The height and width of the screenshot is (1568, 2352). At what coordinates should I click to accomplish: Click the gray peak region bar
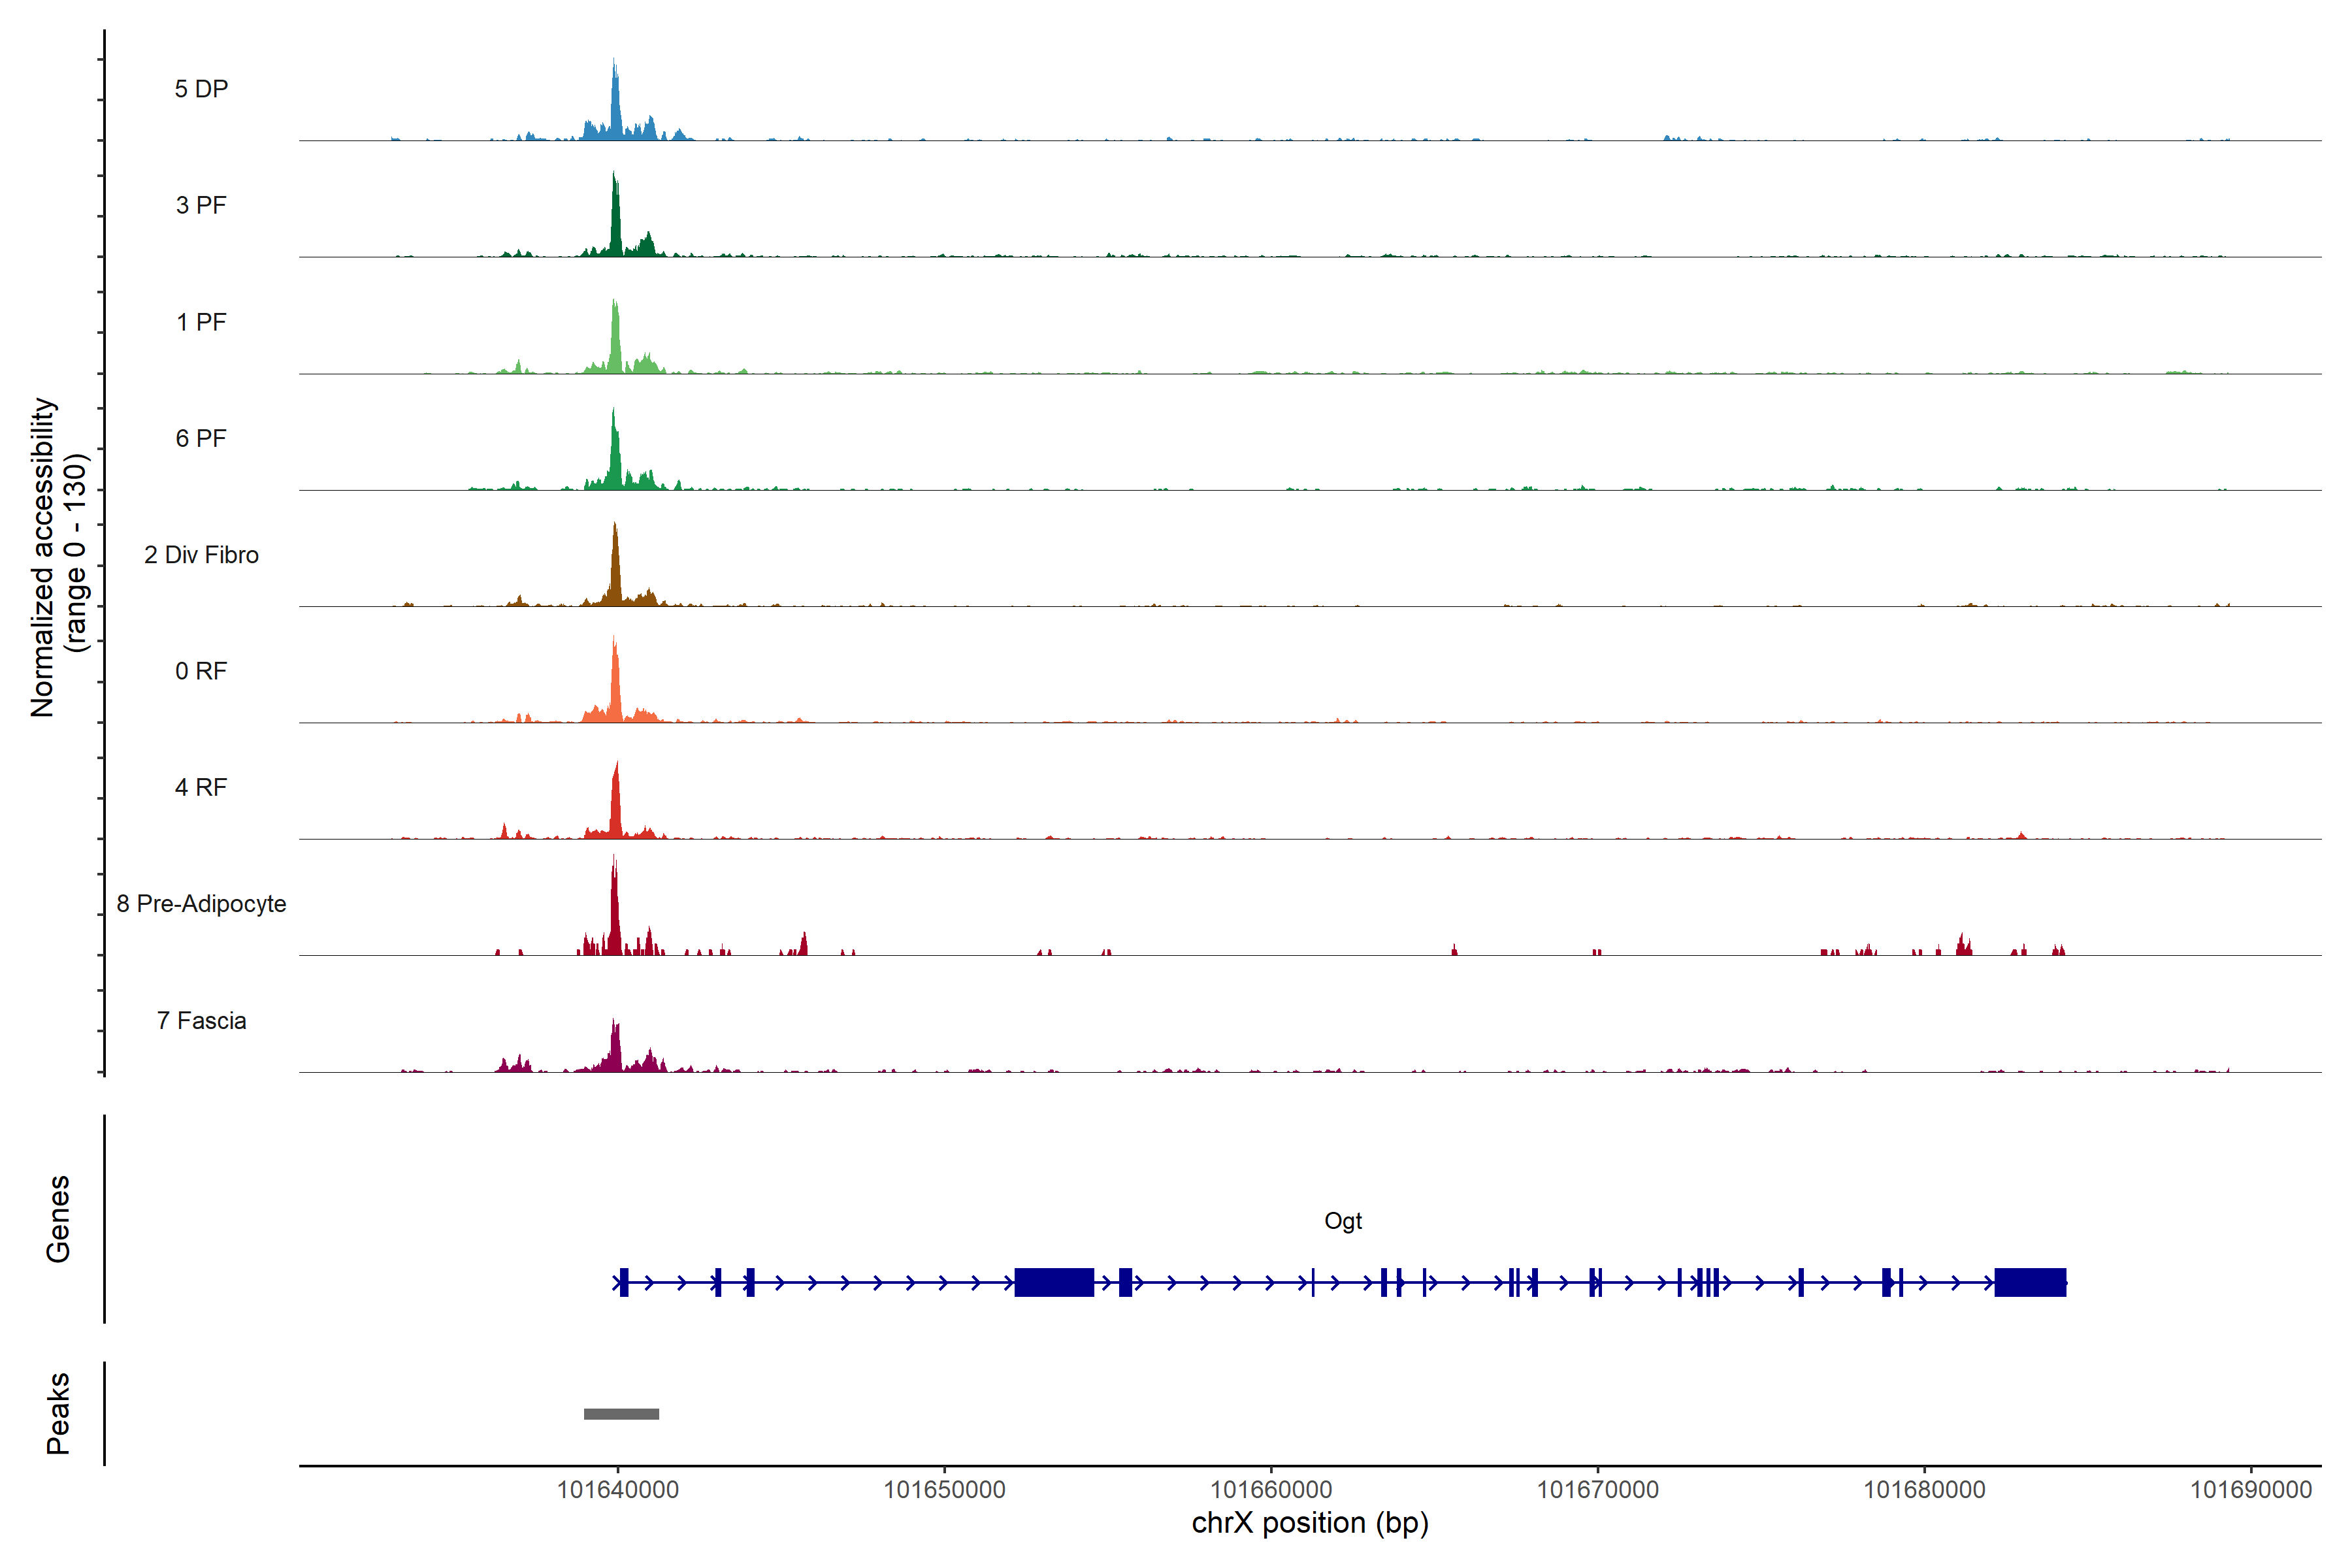[x=621, y=1414]
